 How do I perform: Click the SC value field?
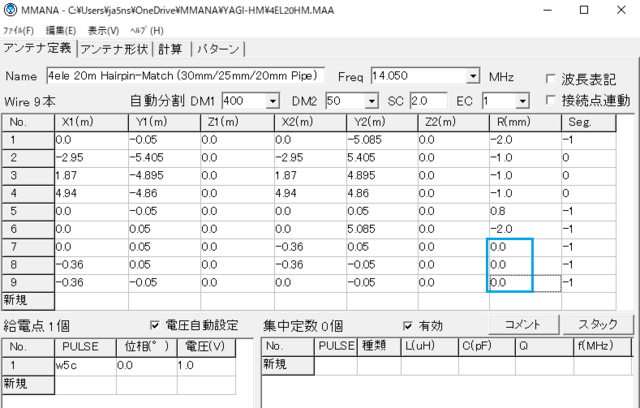429,101
